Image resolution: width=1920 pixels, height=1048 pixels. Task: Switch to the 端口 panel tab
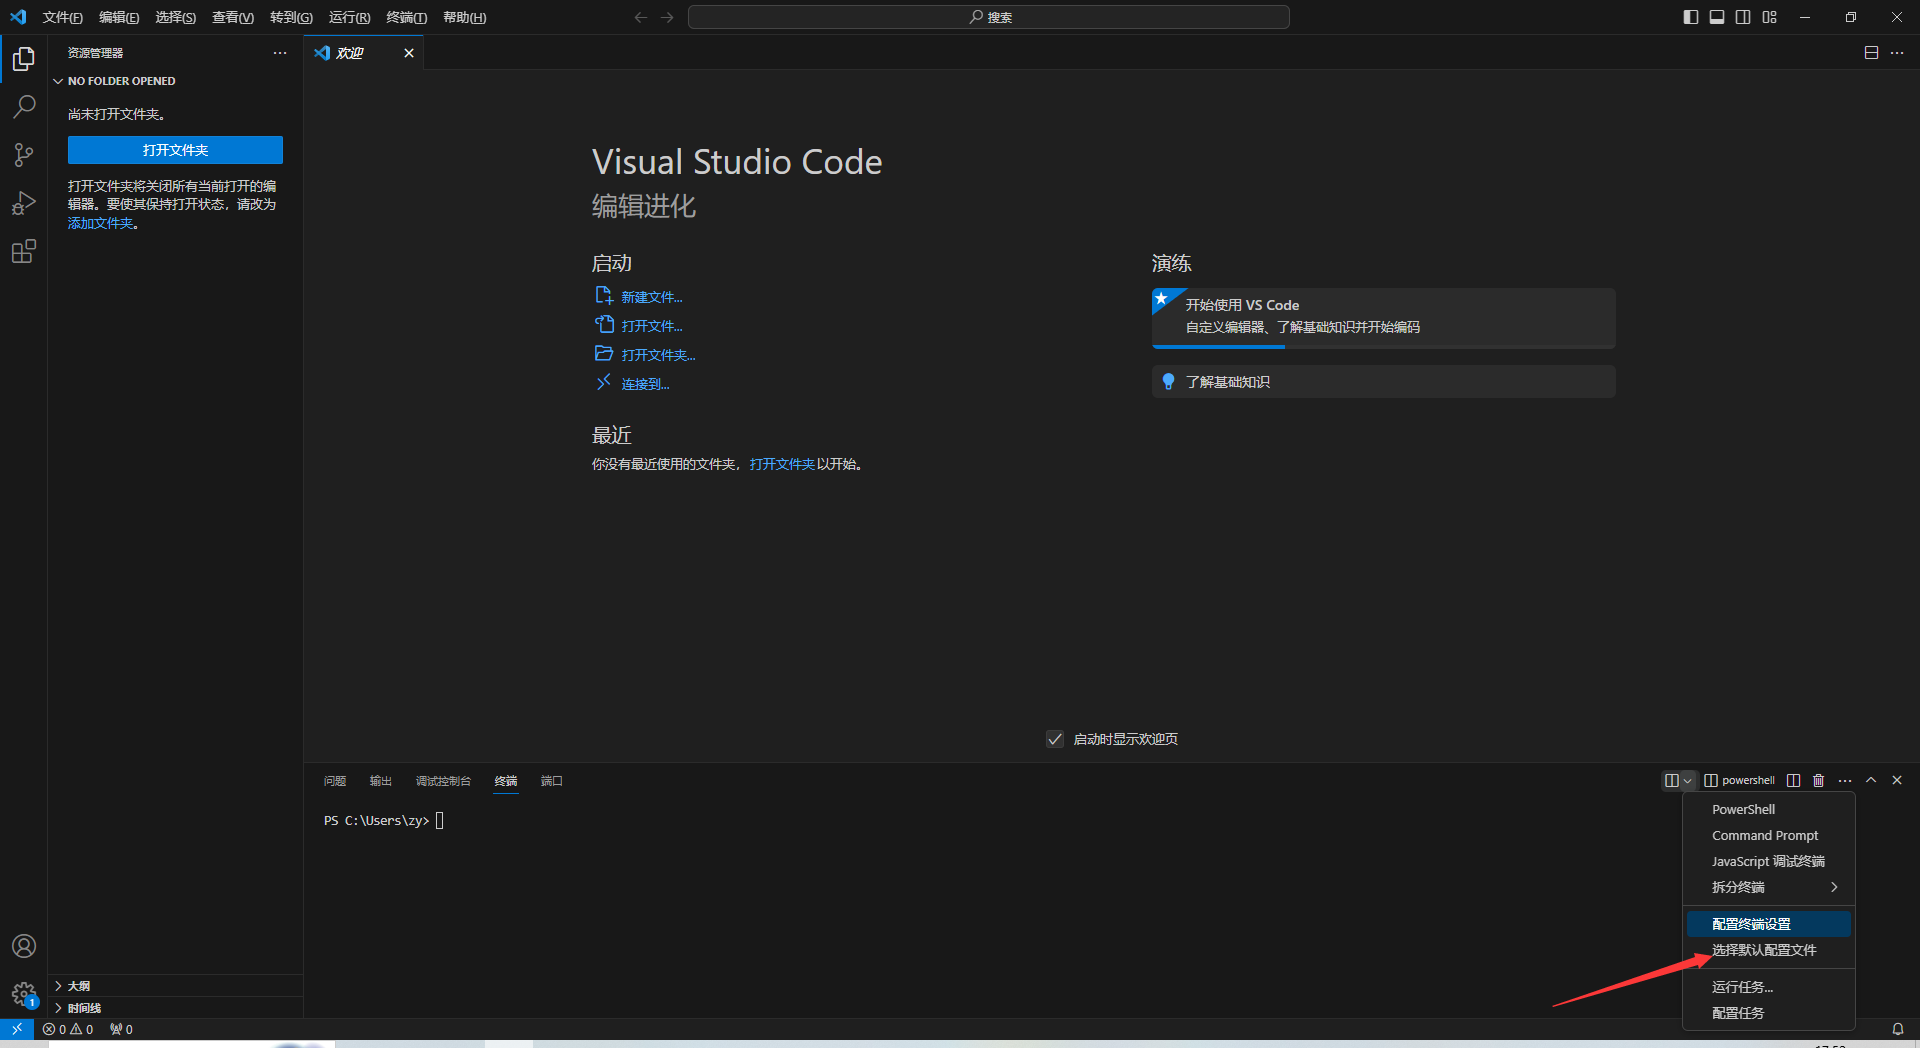pyautogui.click(x=552, y=781)
